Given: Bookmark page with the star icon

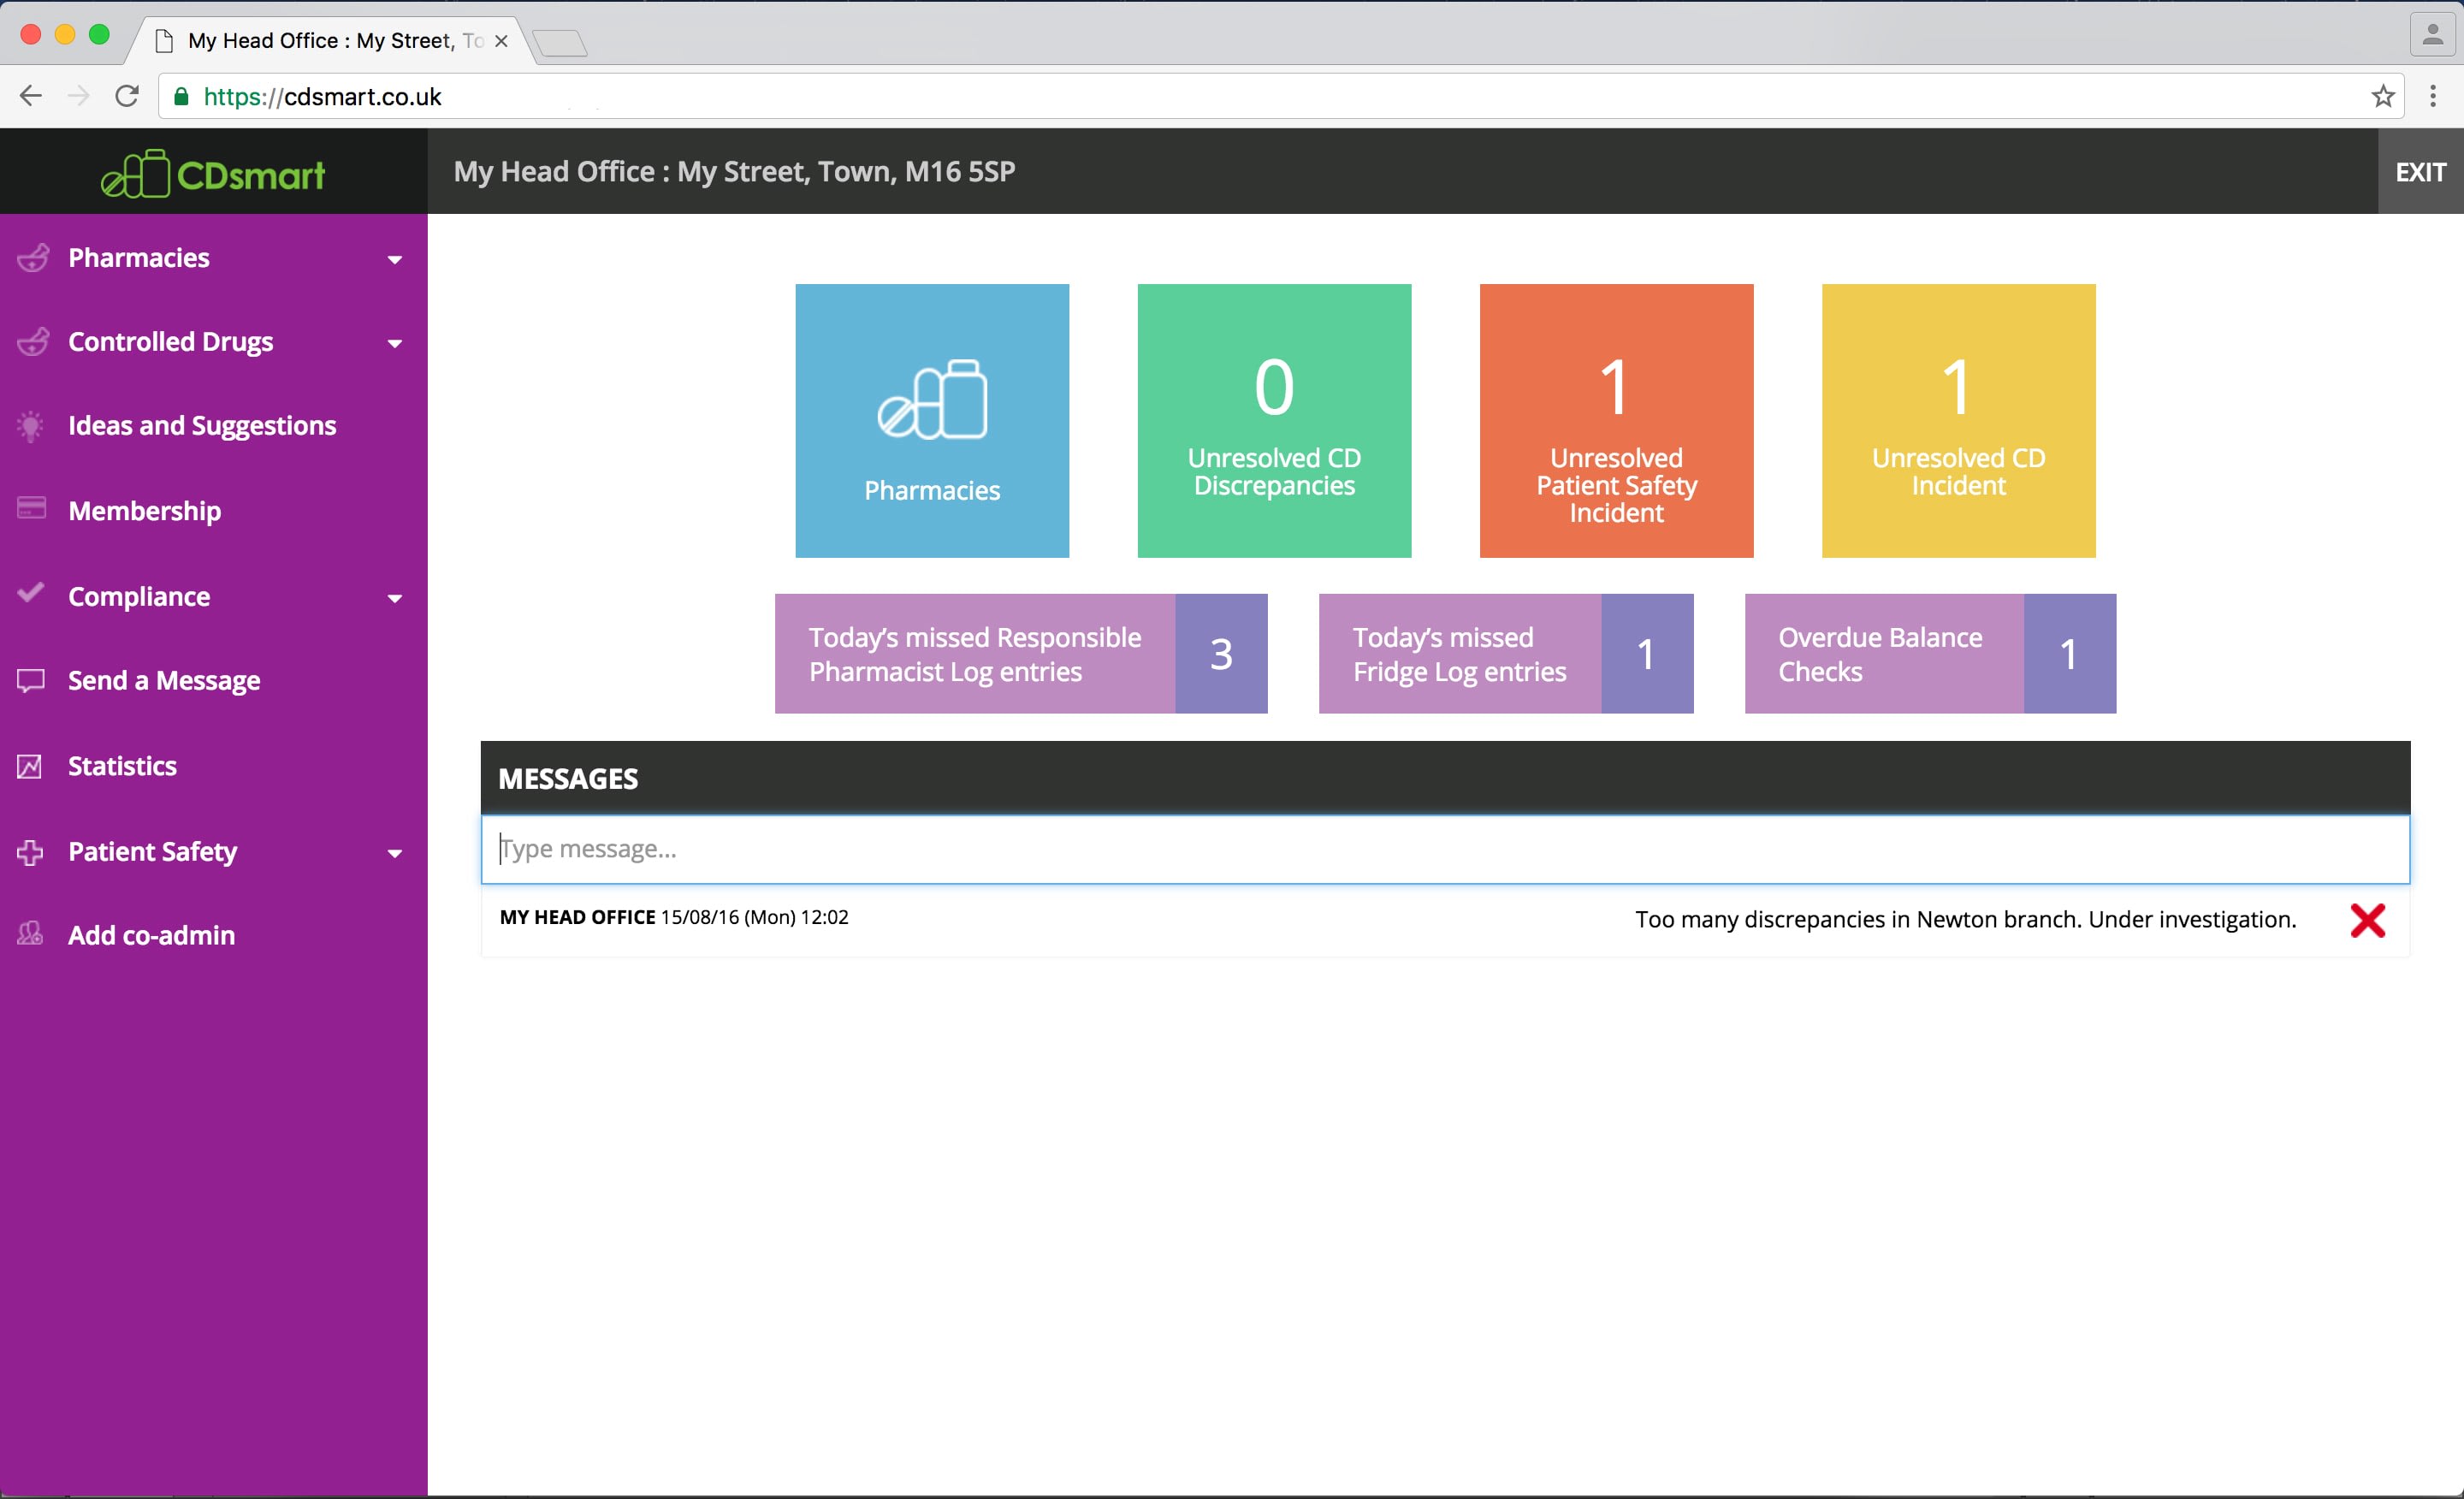Looking at the screenshot, I should (x=2382, y=96).
